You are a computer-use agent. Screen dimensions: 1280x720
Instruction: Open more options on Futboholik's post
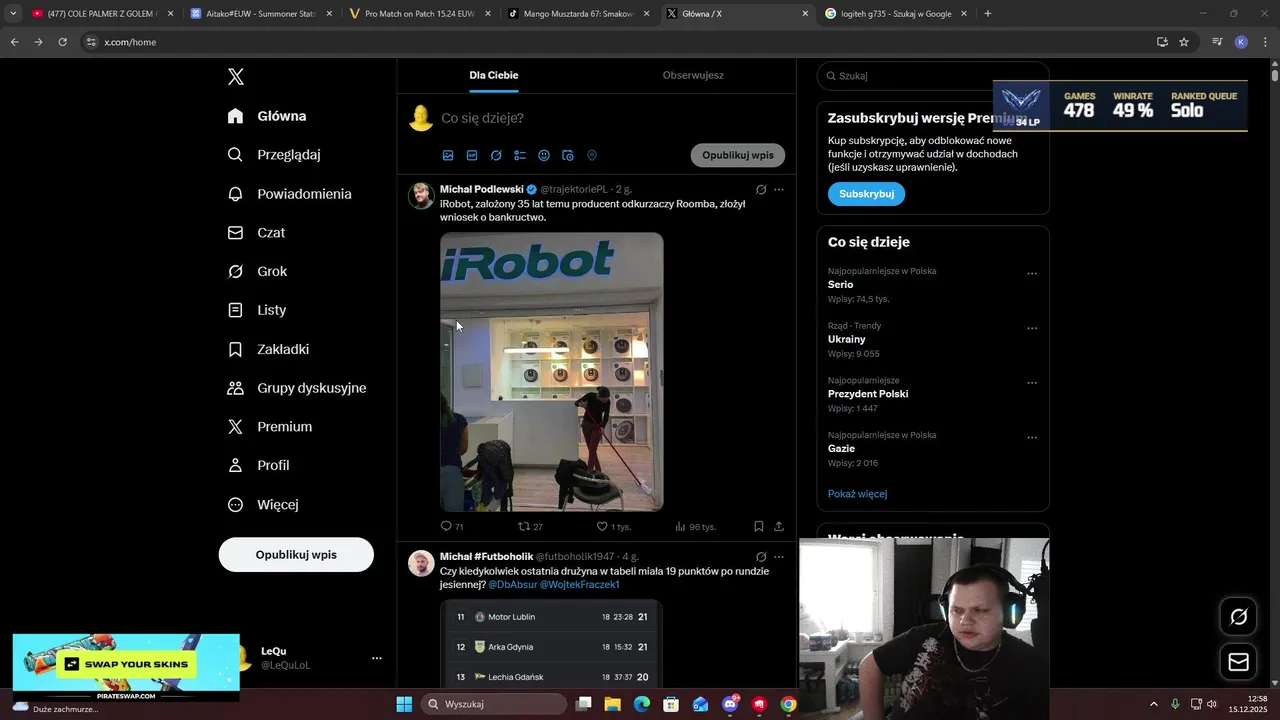(x=779, y=557)
